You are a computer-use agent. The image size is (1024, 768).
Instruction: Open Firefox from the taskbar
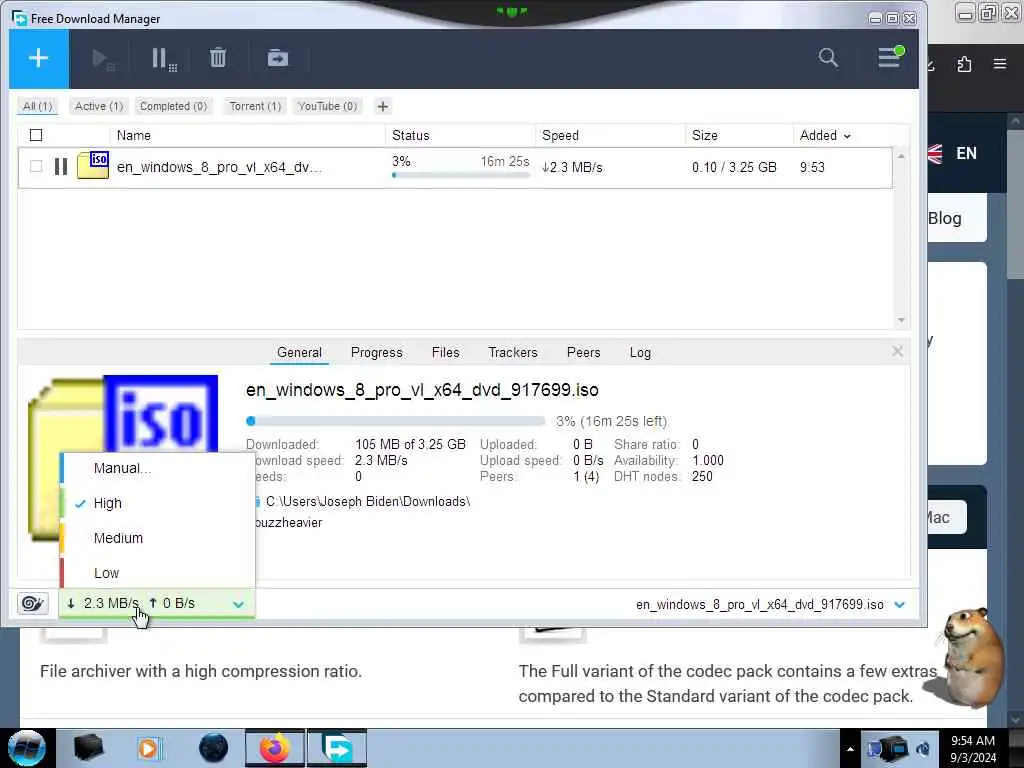click(x=274, y=748)
